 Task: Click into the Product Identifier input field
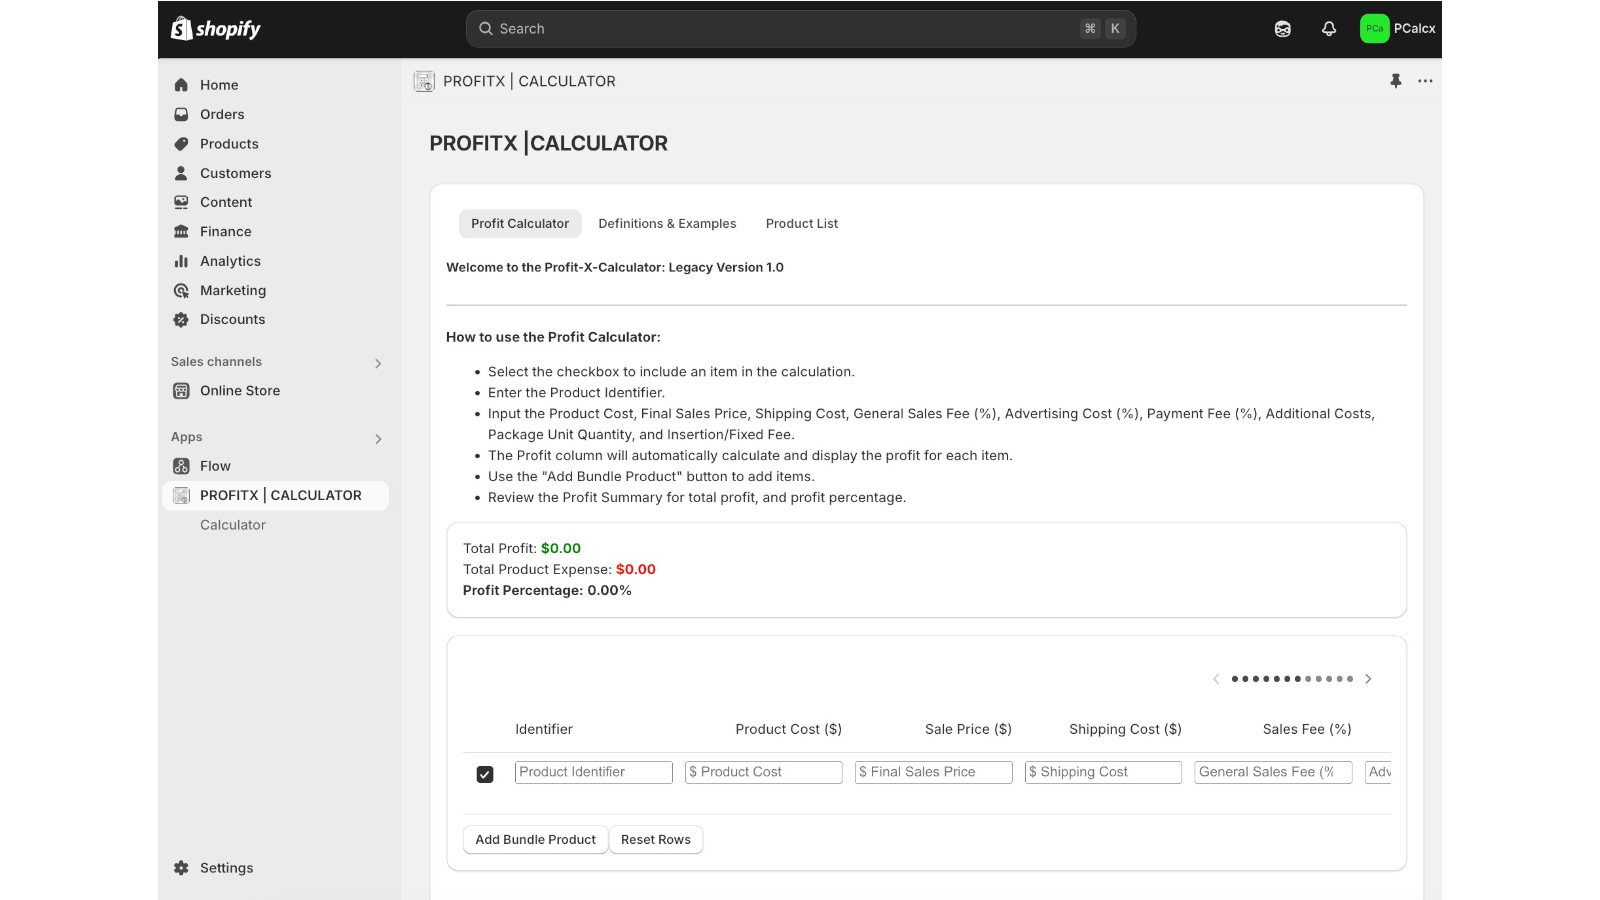point(593,772)
